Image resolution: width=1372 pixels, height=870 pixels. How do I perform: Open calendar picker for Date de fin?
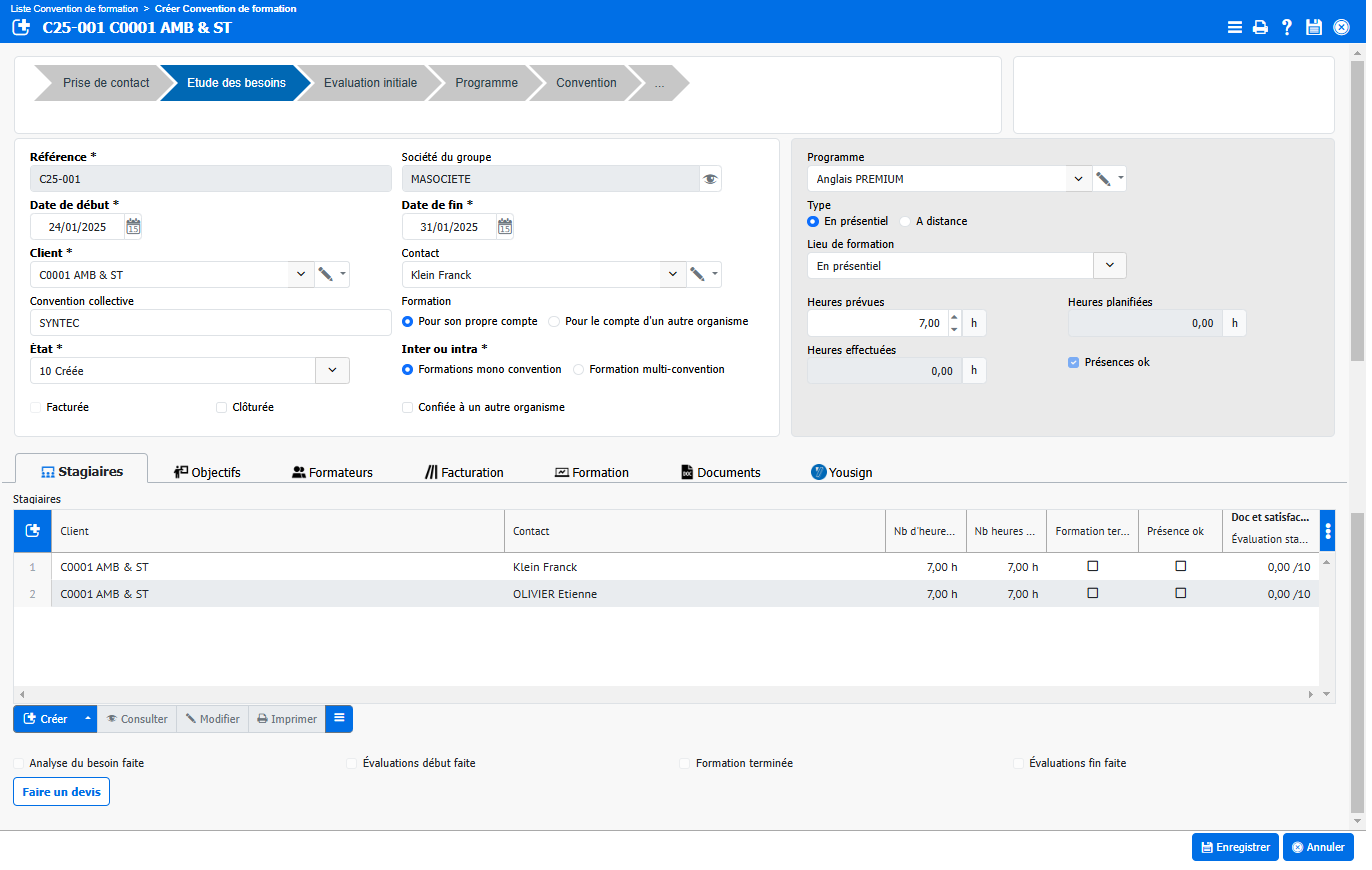[x=505, y=227]
